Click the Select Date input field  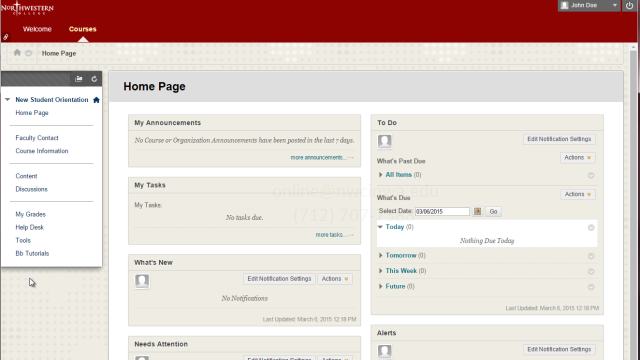pyautogui.click(x=442, y=211)
